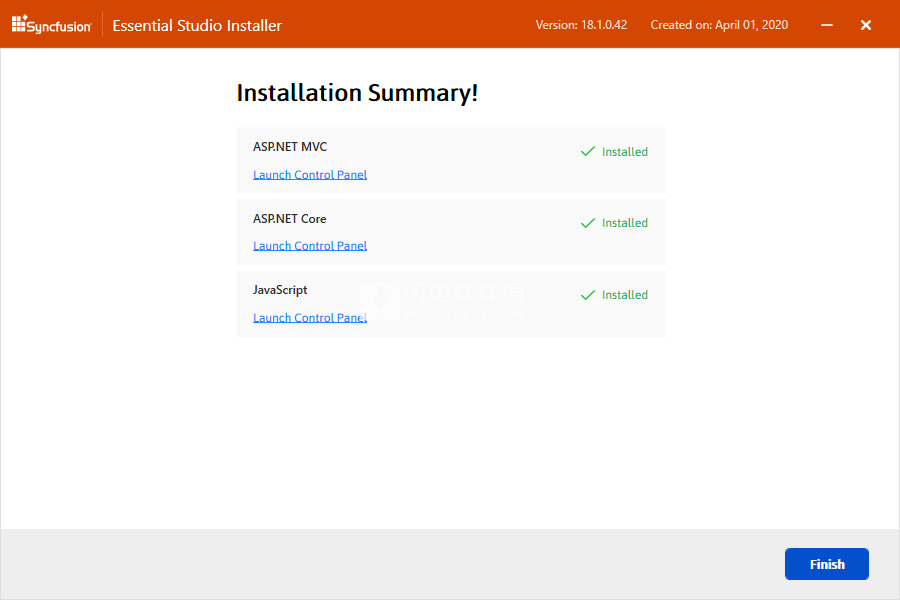Click the Syncfusion logo in header
Image resolution: width=900 pixels, height=600 pixels.
click(51, 25)
